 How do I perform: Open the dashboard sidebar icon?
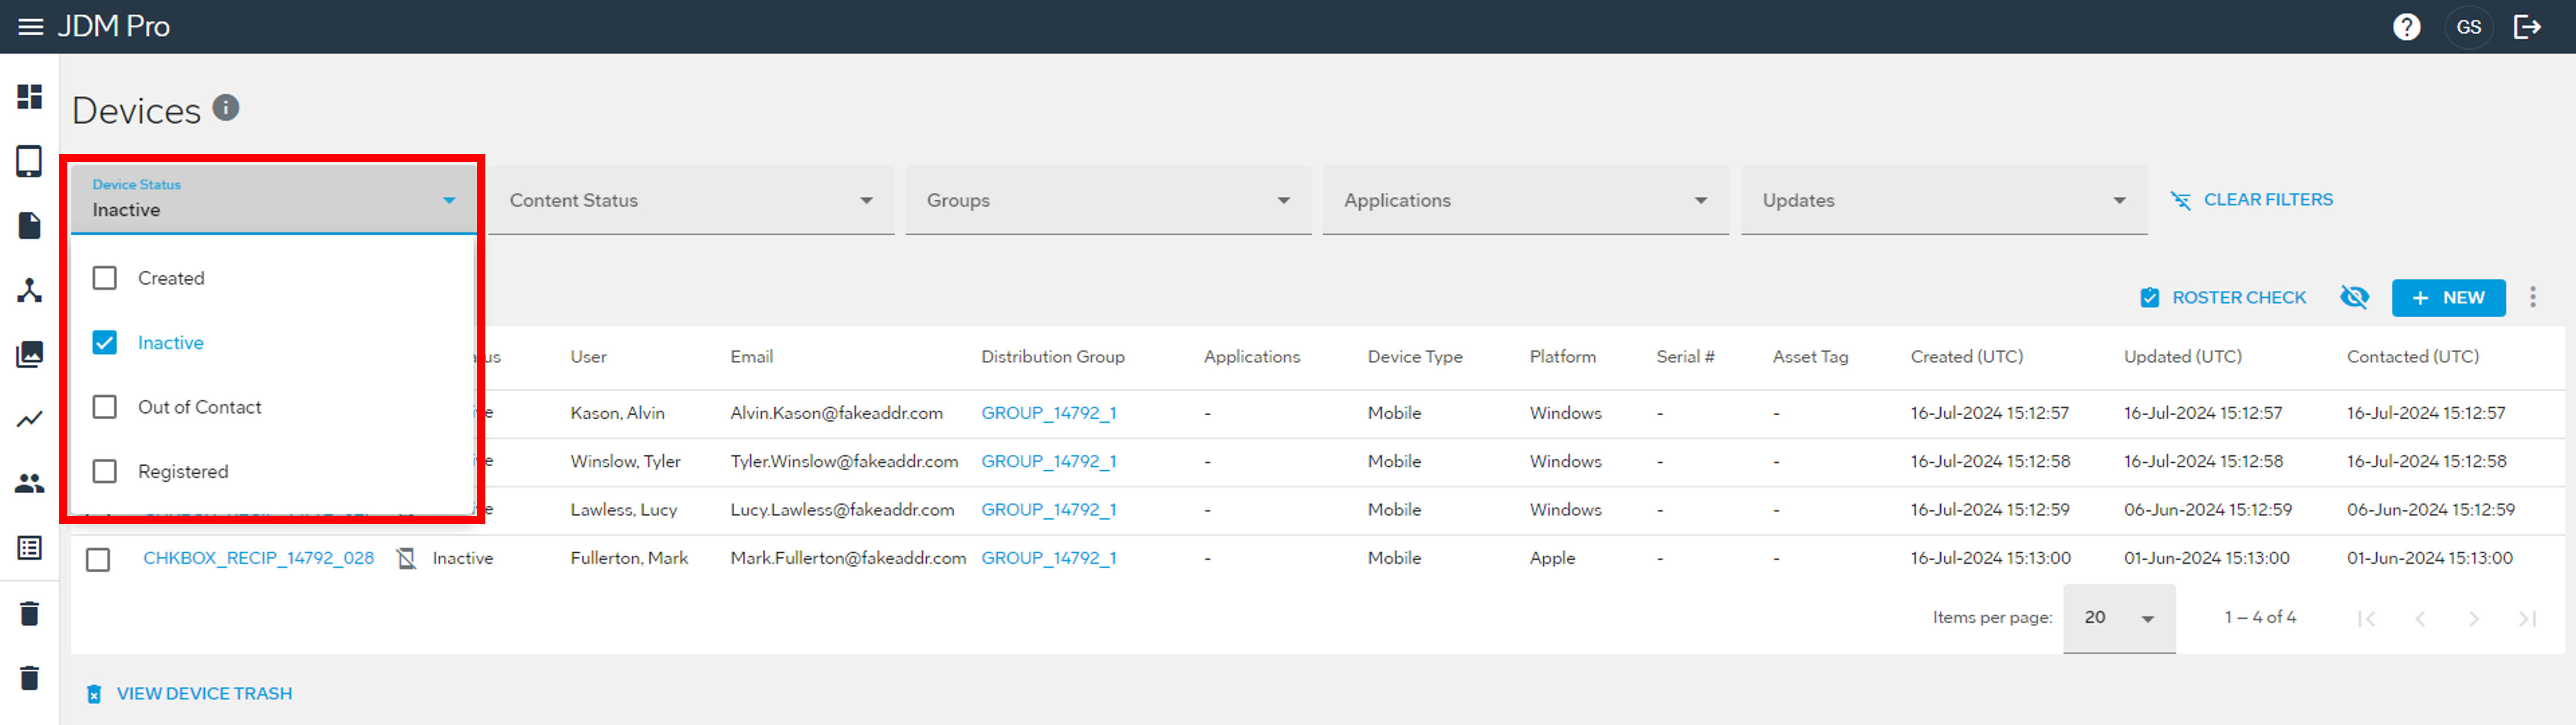click(30, 97)
